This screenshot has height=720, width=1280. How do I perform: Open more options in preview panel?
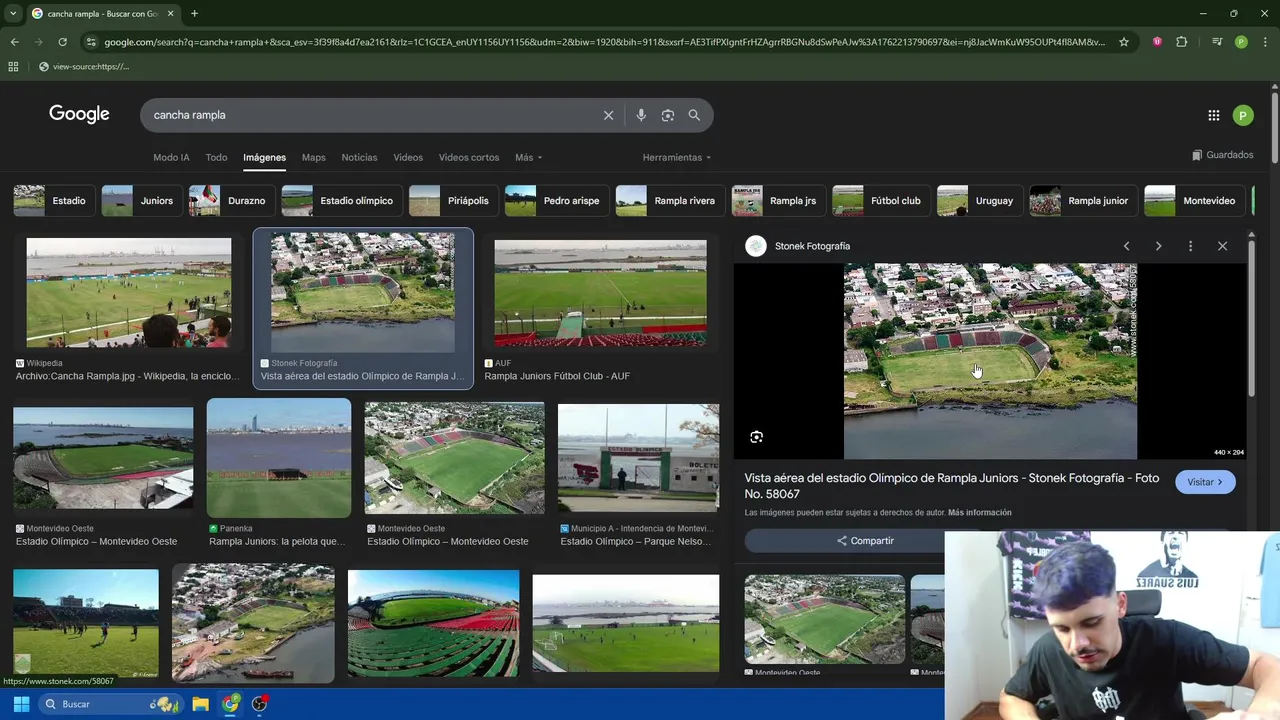[x=1190, y=246]
